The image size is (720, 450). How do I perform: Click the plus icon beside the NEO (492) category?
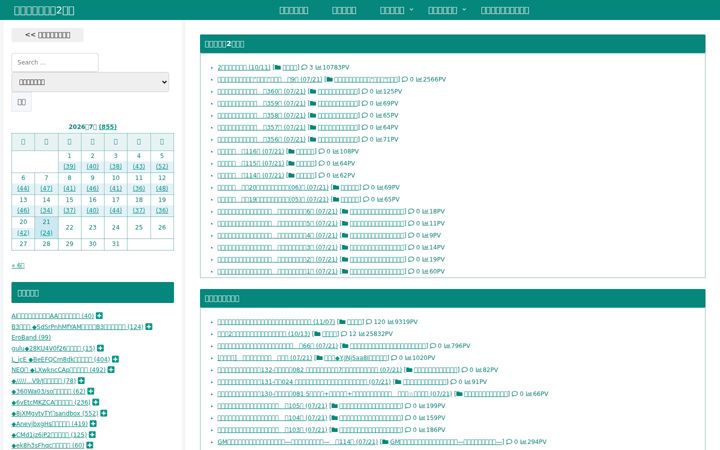click(x=111, y=370)
